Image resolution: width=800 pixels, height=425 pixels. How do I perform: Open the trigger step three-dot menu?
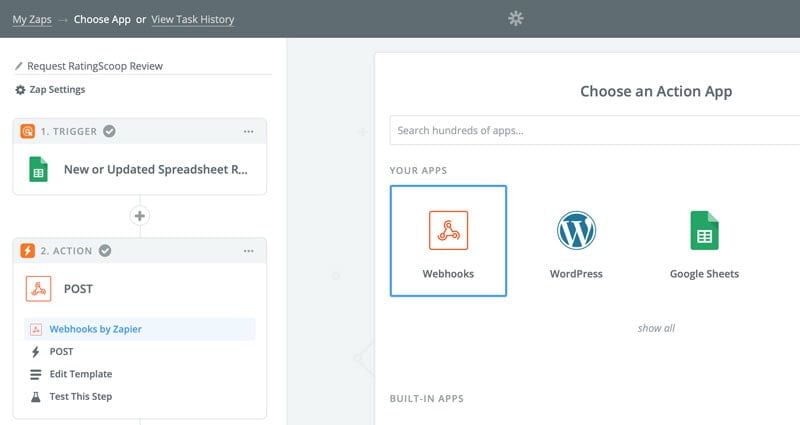pyautogui.click(x=248, y=132)
